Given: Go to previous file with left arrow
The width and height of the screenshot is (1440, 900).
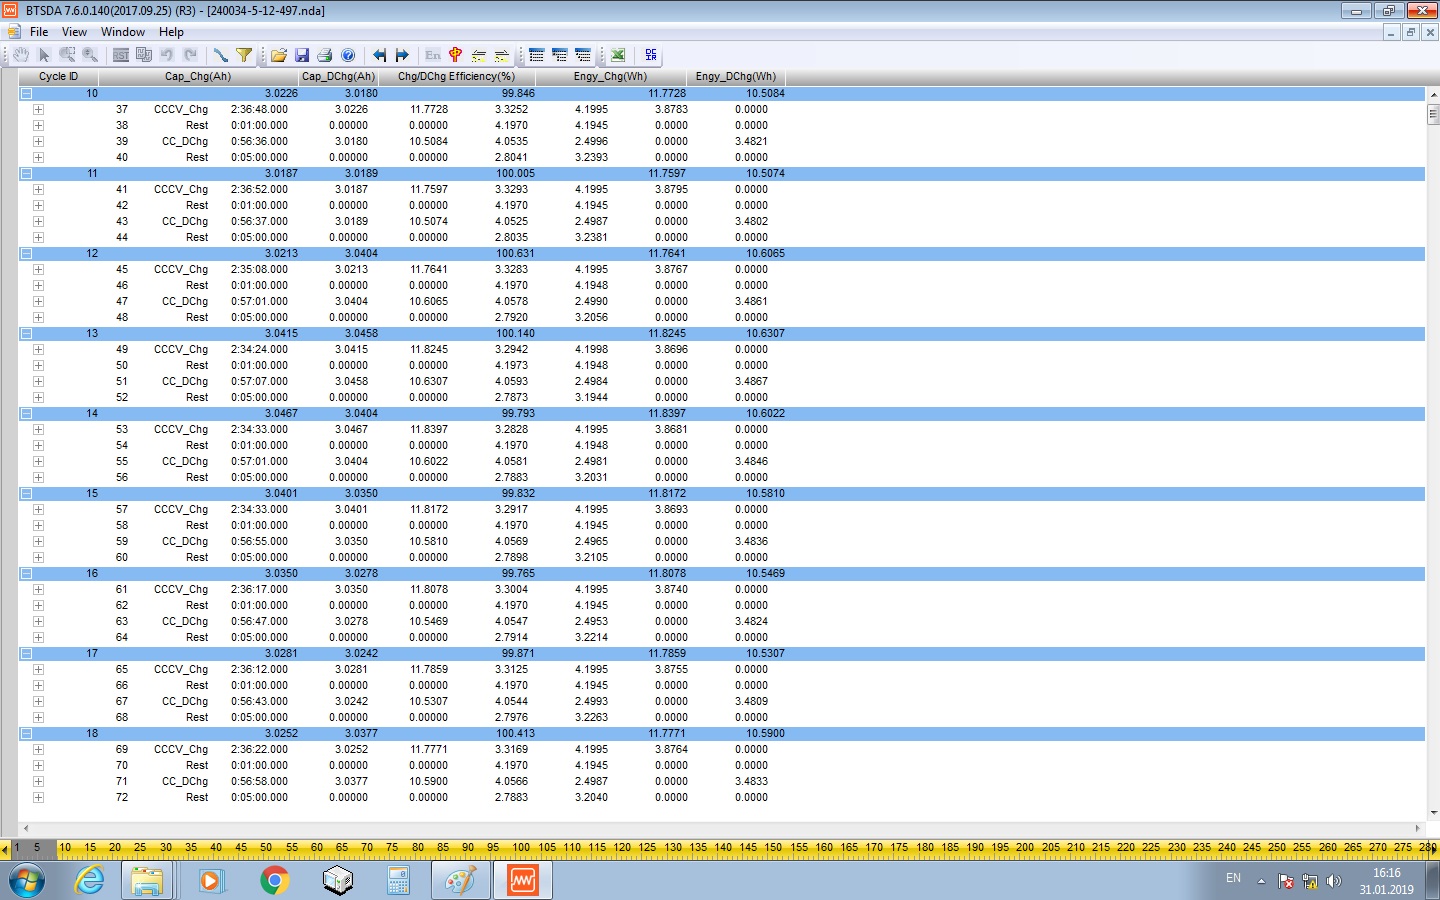Looking at the screenshot, I should point(379,55).
